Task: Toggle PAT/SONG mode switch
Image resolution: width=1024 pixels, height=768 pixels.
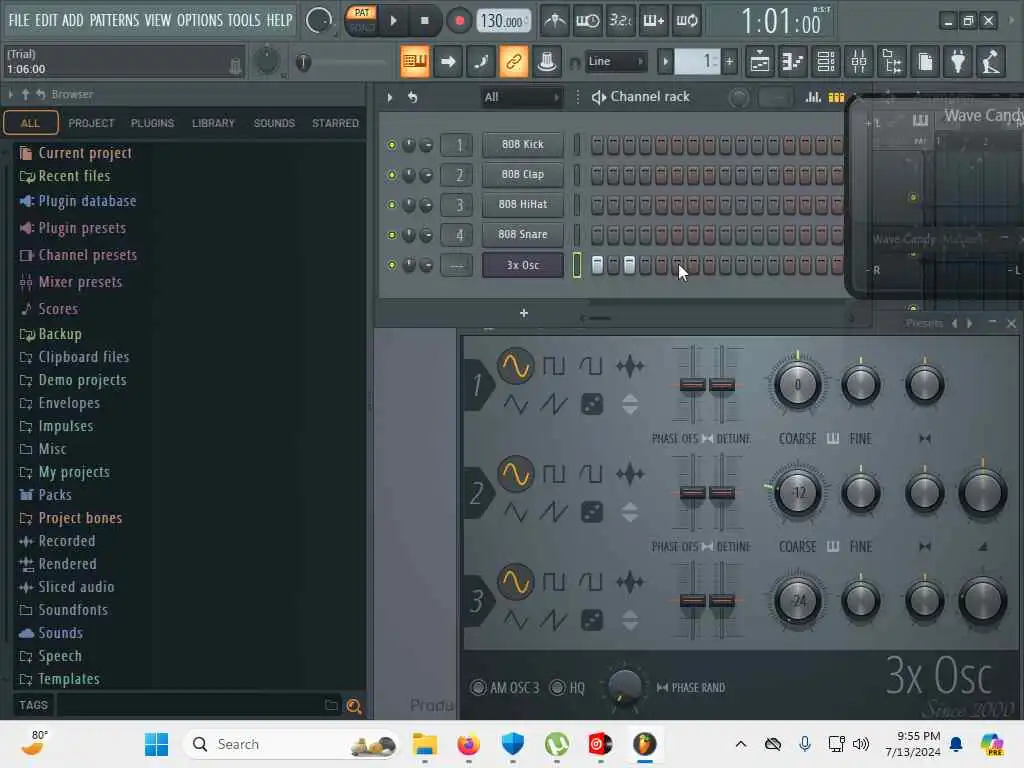Action: click(361, 20)
